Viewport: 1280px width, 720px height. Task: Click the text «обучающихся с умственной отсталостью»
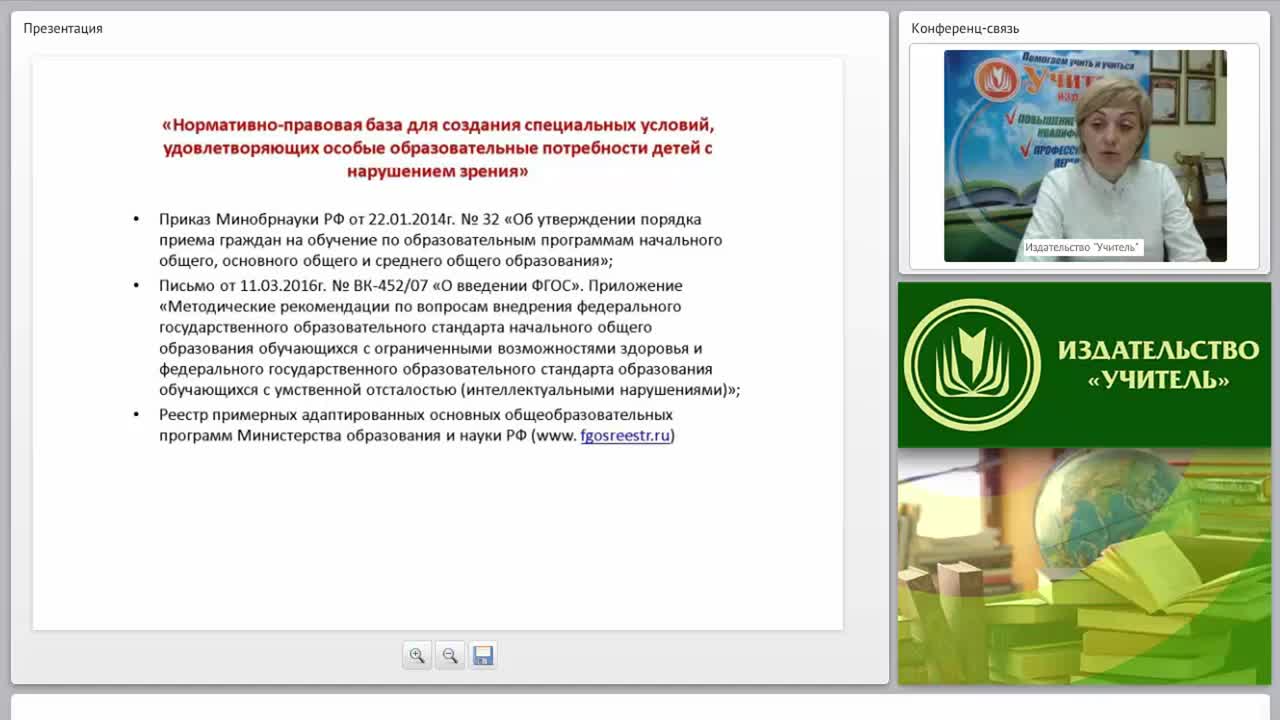308,390
